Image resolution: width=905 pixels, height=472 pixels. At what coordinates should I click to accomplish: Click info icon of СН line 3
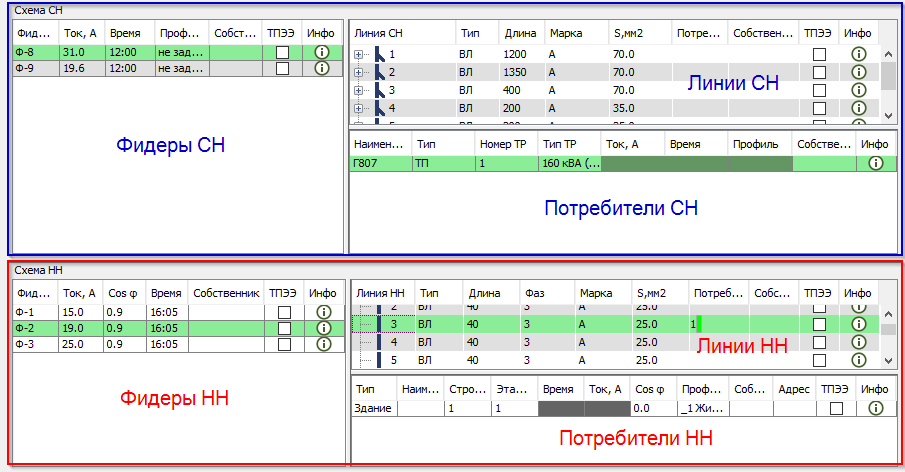pyautogui.click(x=859, y=90)
